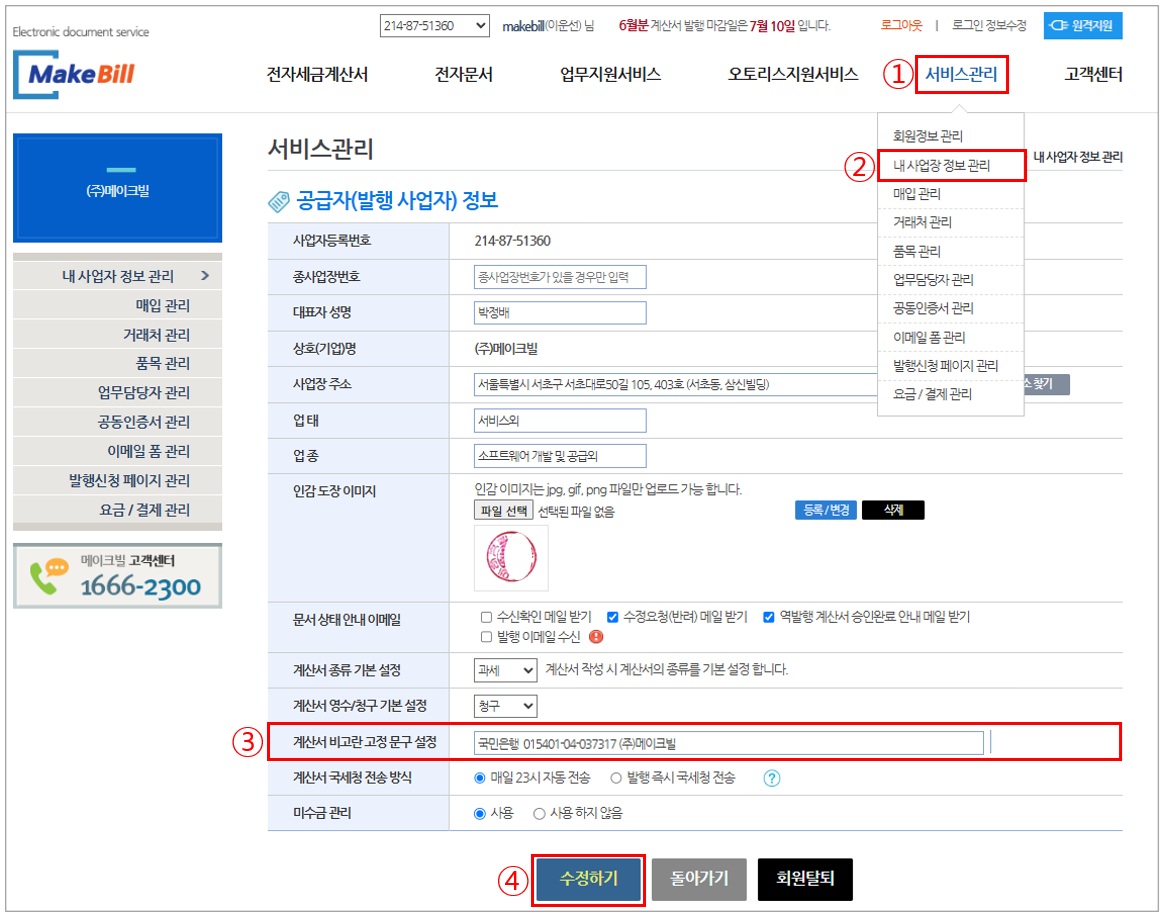Screen dimensions: 1165x916
Task: Open 전자문서 menu
Action: [464, 74]
